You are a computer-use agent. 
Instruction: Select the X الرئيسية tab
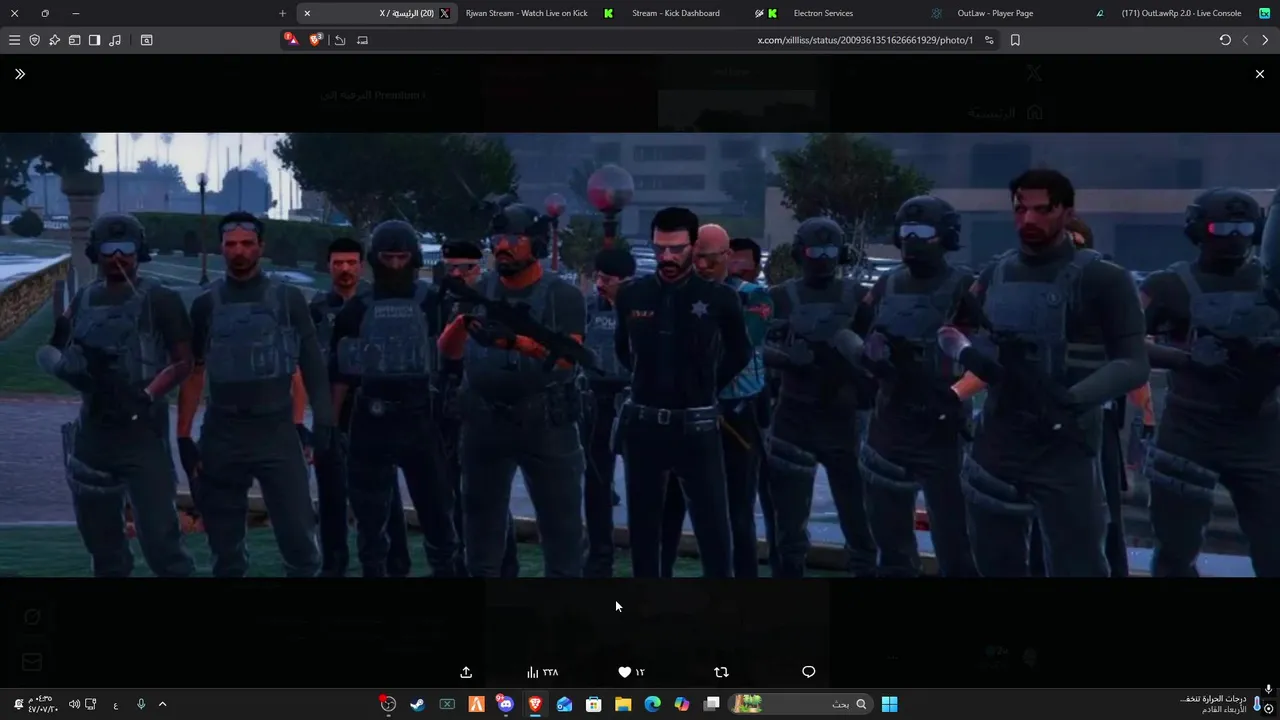[x=378, y=13]
